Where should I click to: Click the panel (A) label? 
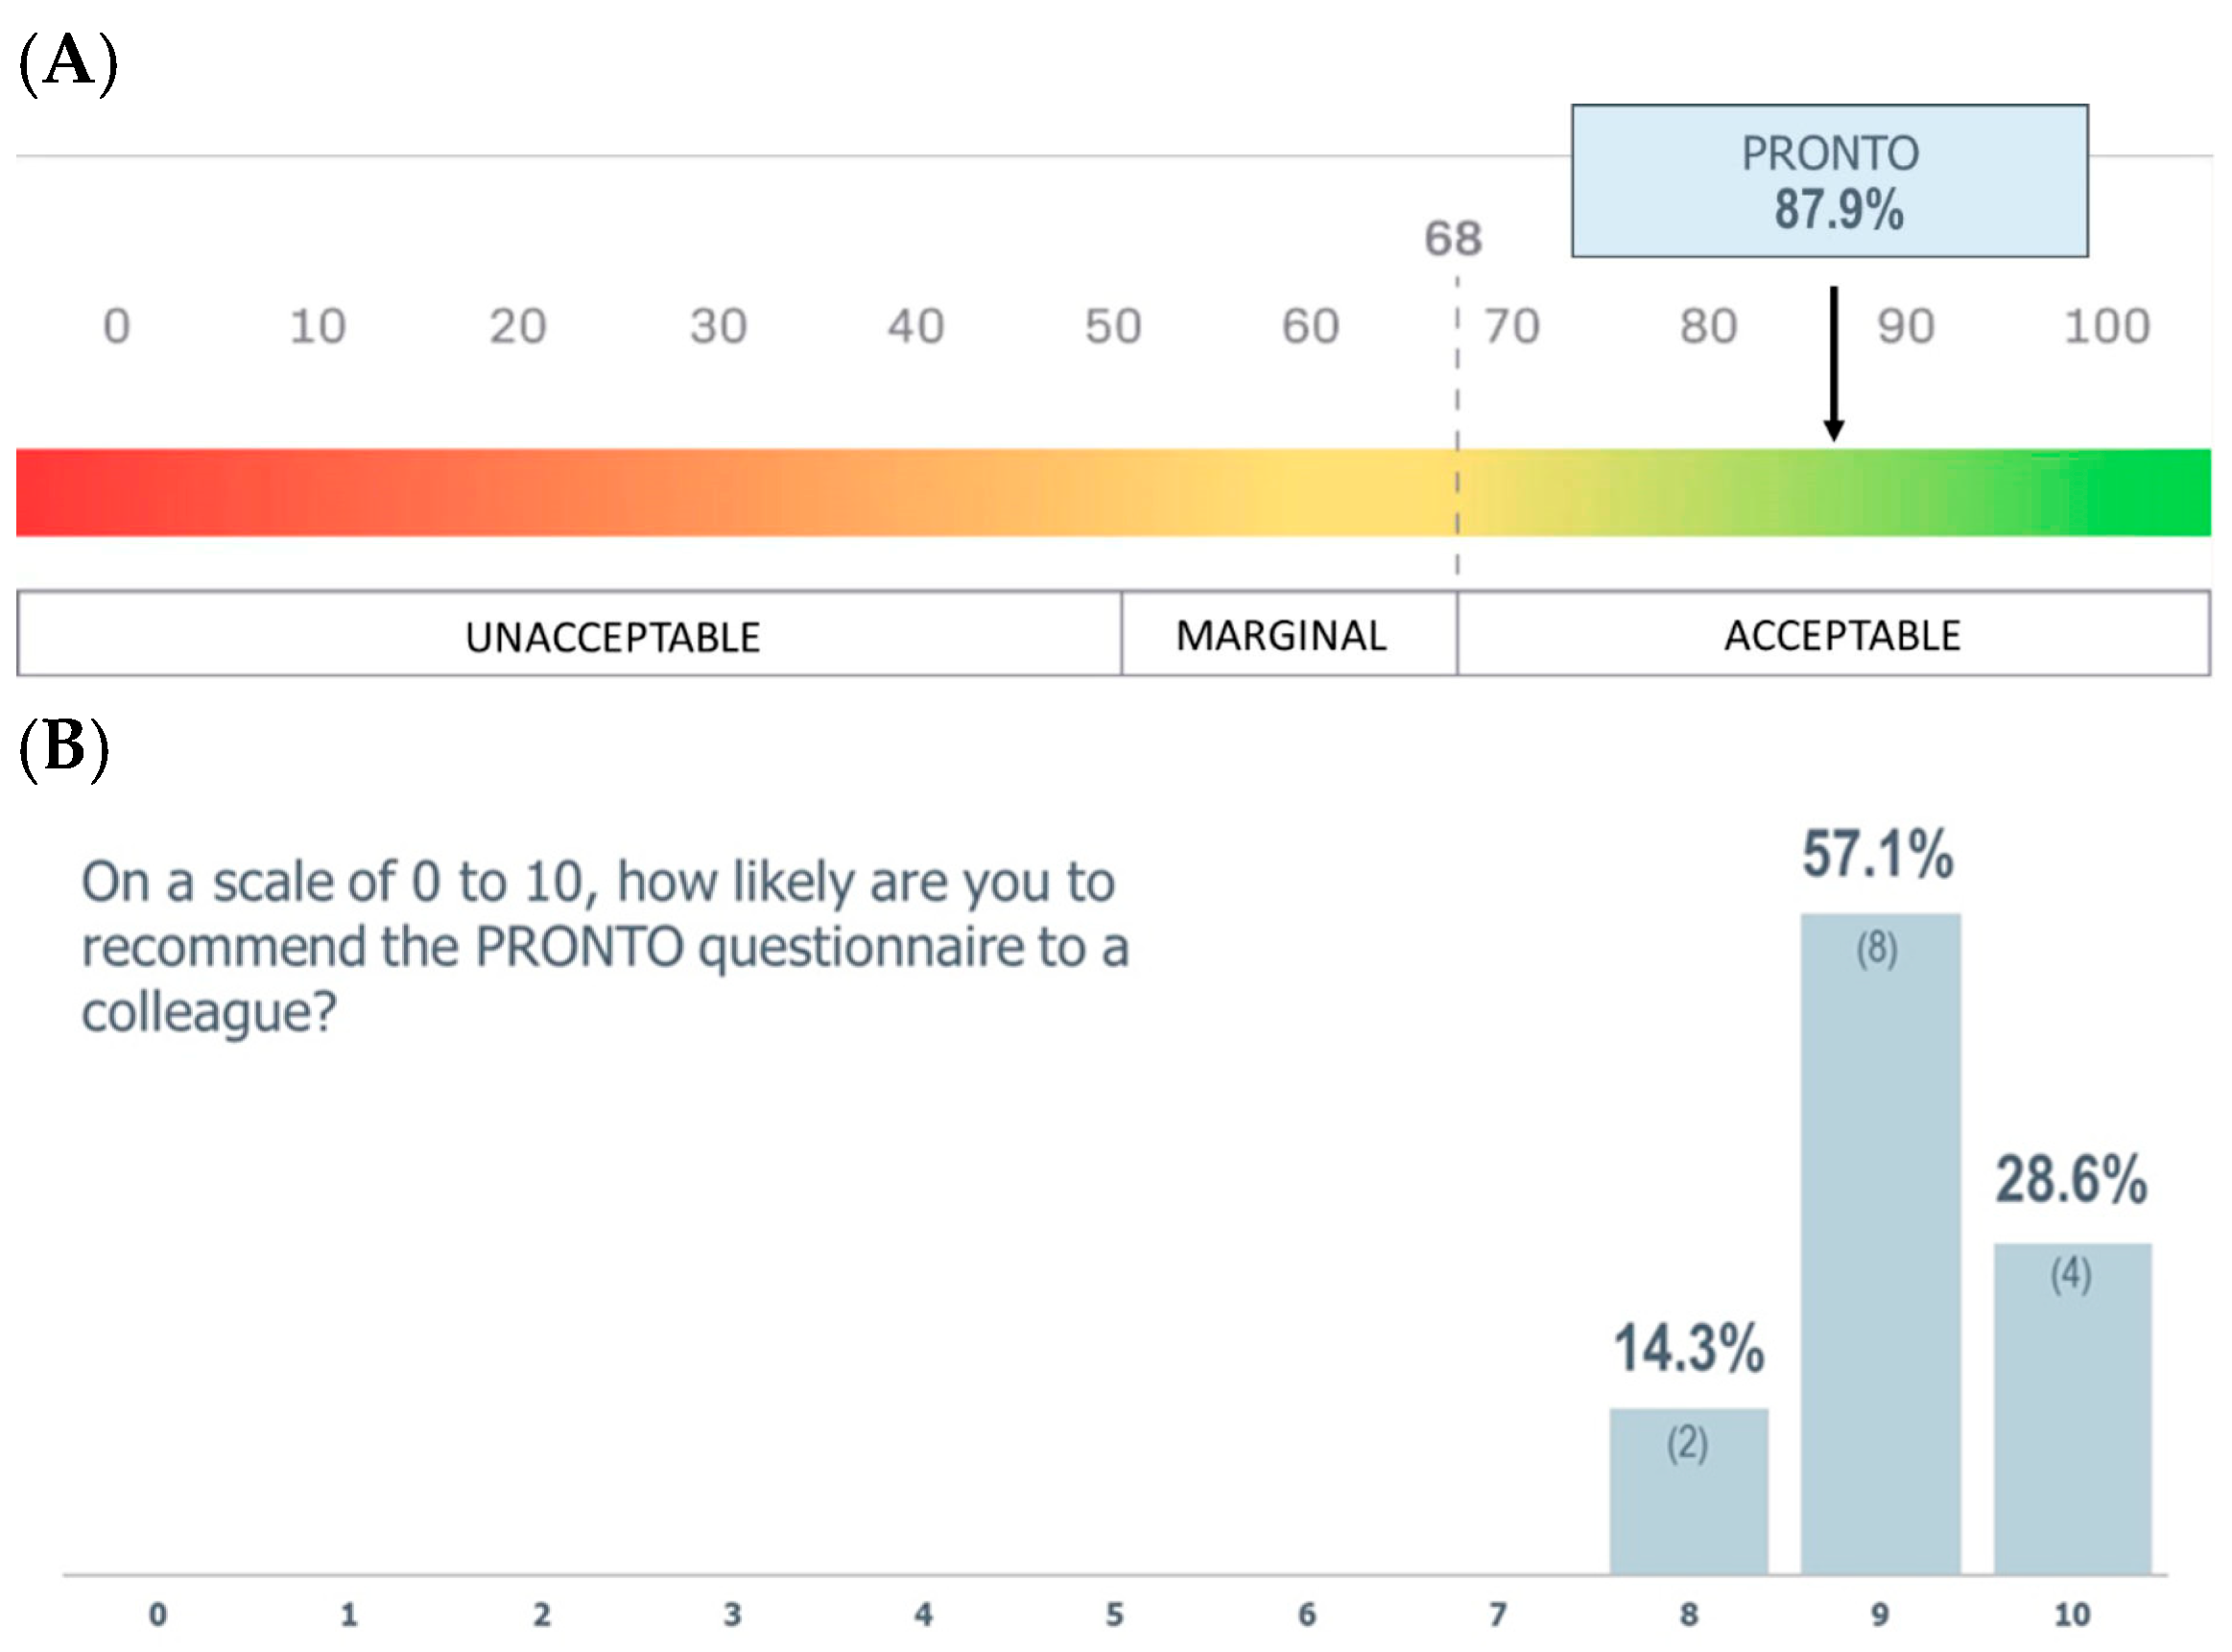(68, 62)
